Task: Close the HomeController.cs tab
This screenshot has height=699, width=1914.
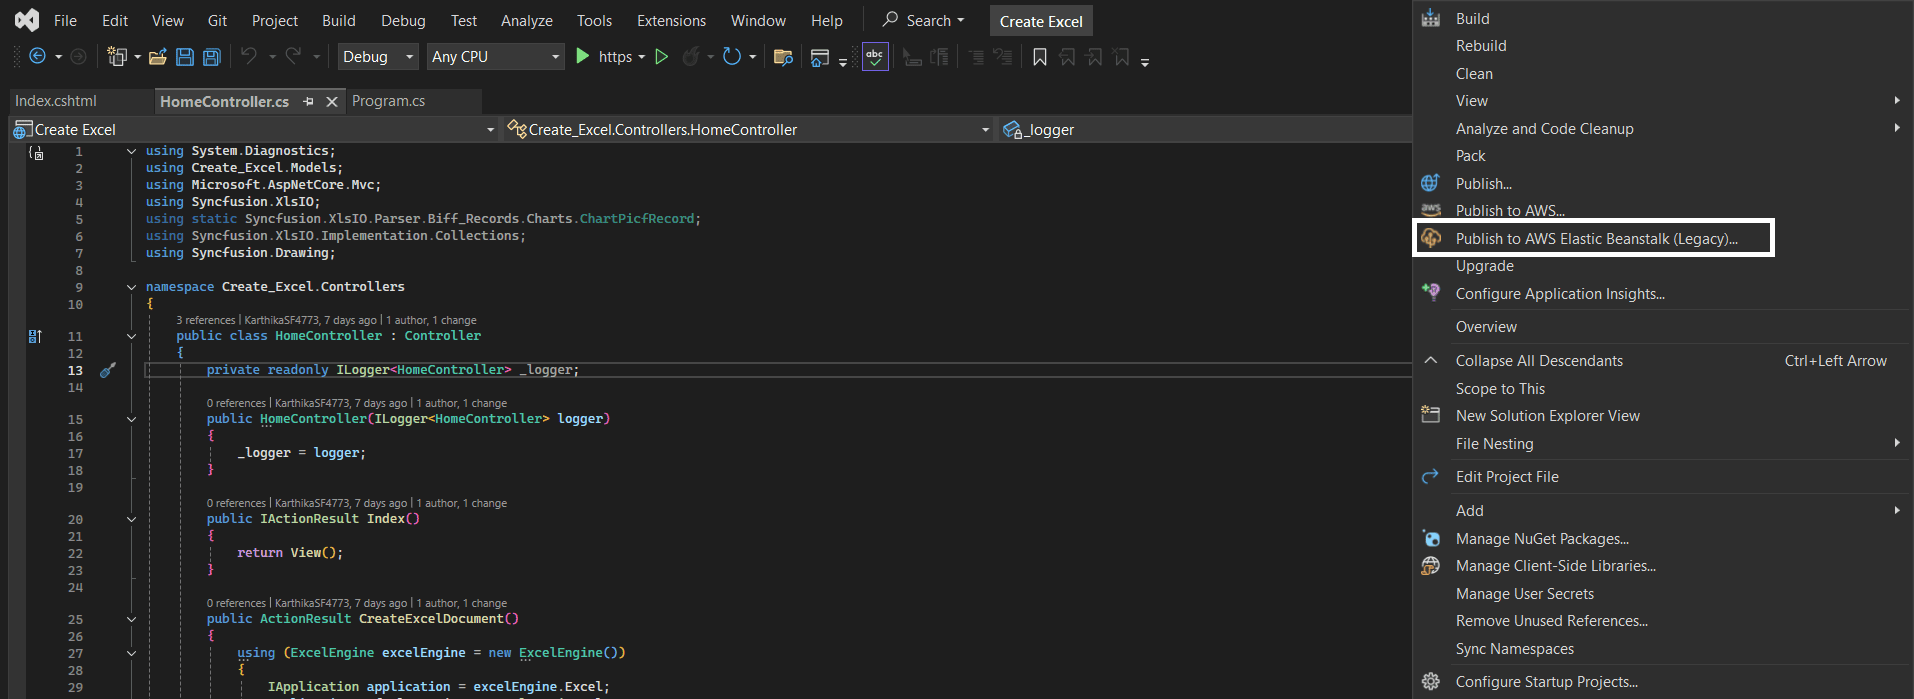Action: [332, 101]
